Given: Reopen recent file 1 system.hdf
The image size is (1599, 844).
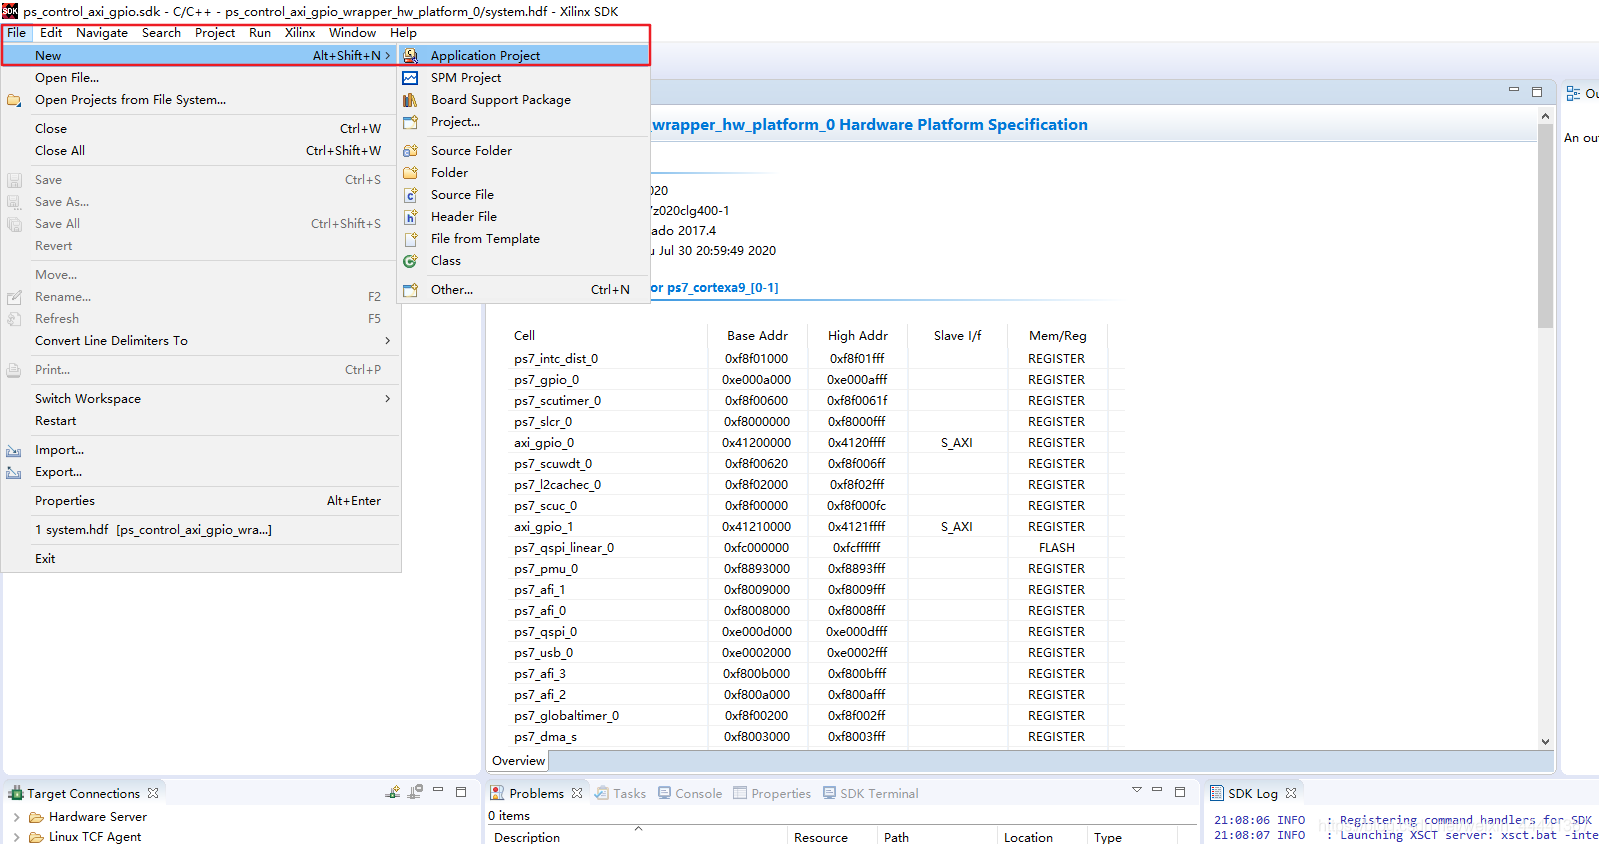Looking at the screenshot, I should 201,530.
